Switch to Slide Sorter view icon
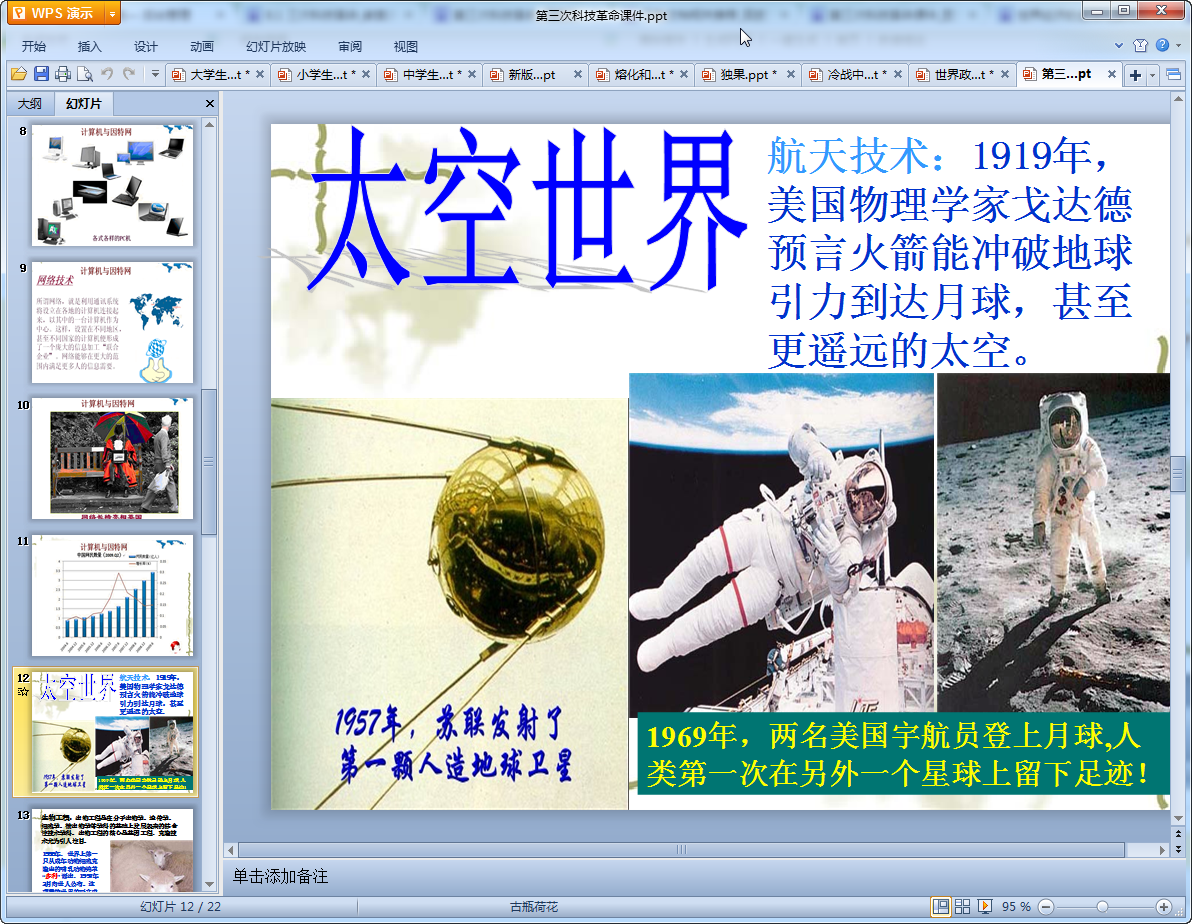 [x=962, y=907]
